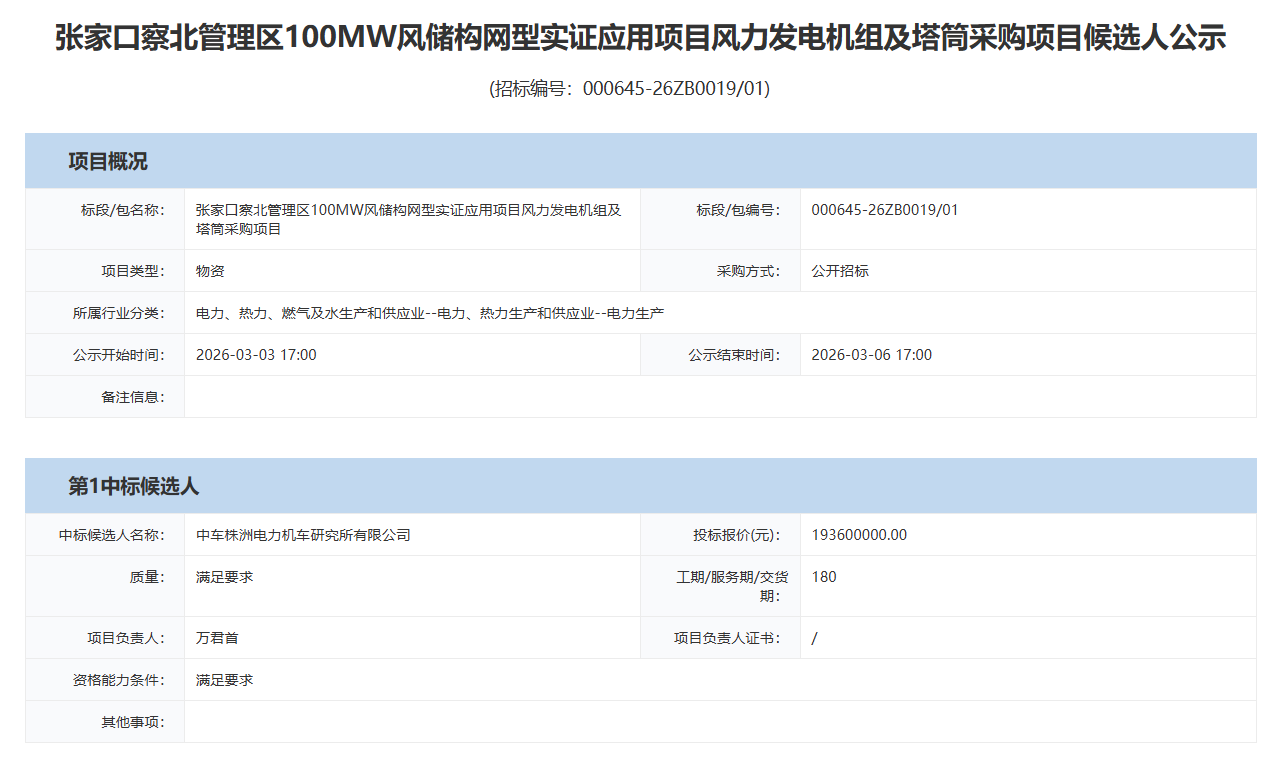The width and height of the screenshot is (1276, 775).
Task: Click the candidate name 中车株洲电力机车研究所有限公司
Action: (303, 535)
